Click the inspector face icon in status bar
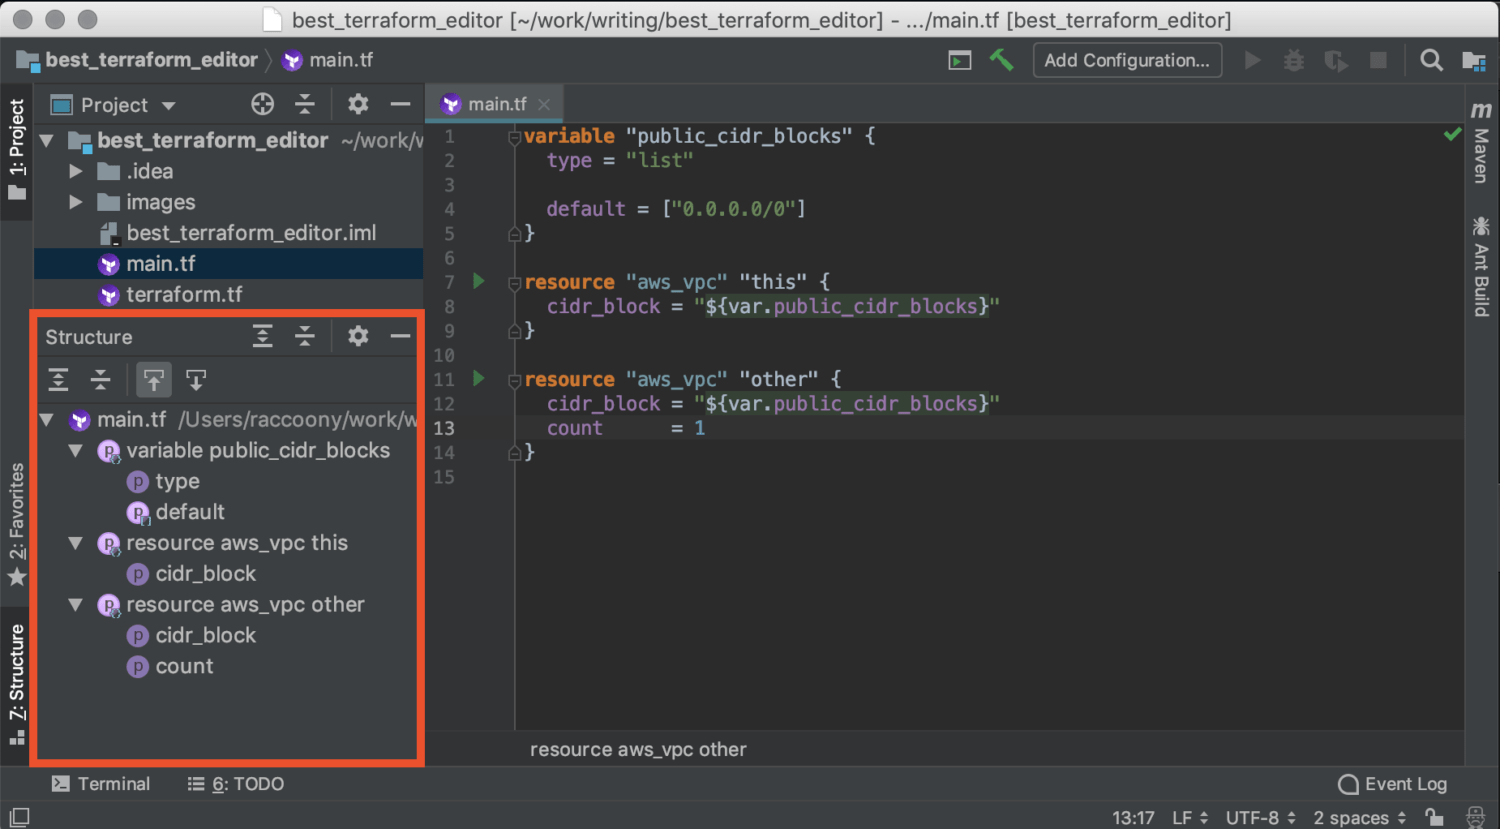The image size is (1500, 829). click(x=1475, y=817)
